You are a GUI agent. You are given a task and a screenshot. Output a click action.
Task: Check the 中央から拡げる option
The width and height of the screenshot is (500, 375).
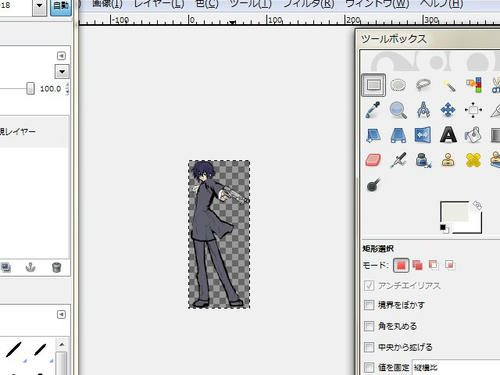coord(369,347)
